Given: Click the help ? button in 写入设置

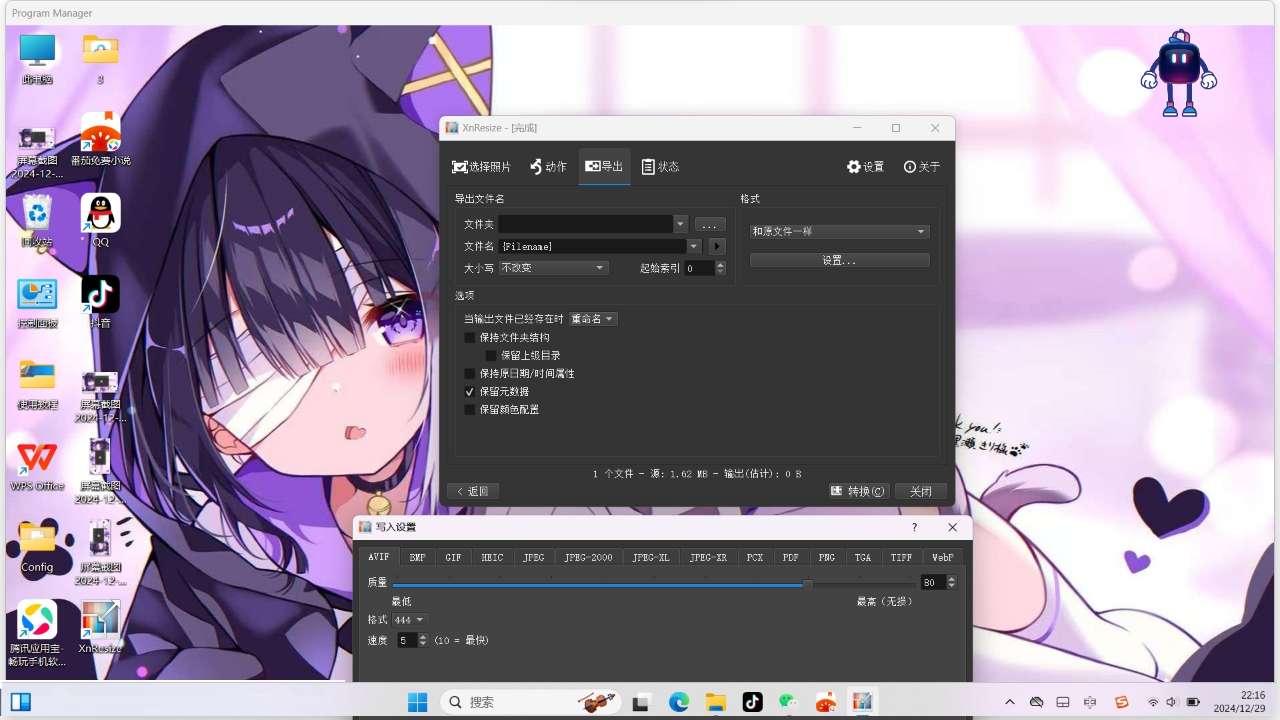Looking at the screenshot, I should pos(914,527).
